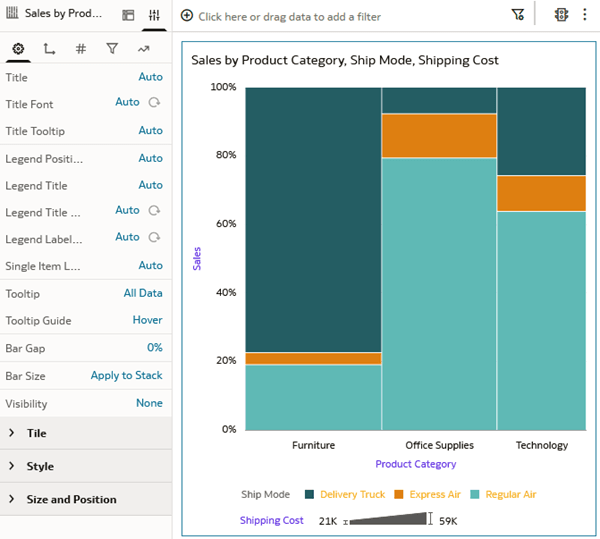Screen dimensions: 600x539
Task: Click the add filter plus icon
Action: (x=187, y=16)
